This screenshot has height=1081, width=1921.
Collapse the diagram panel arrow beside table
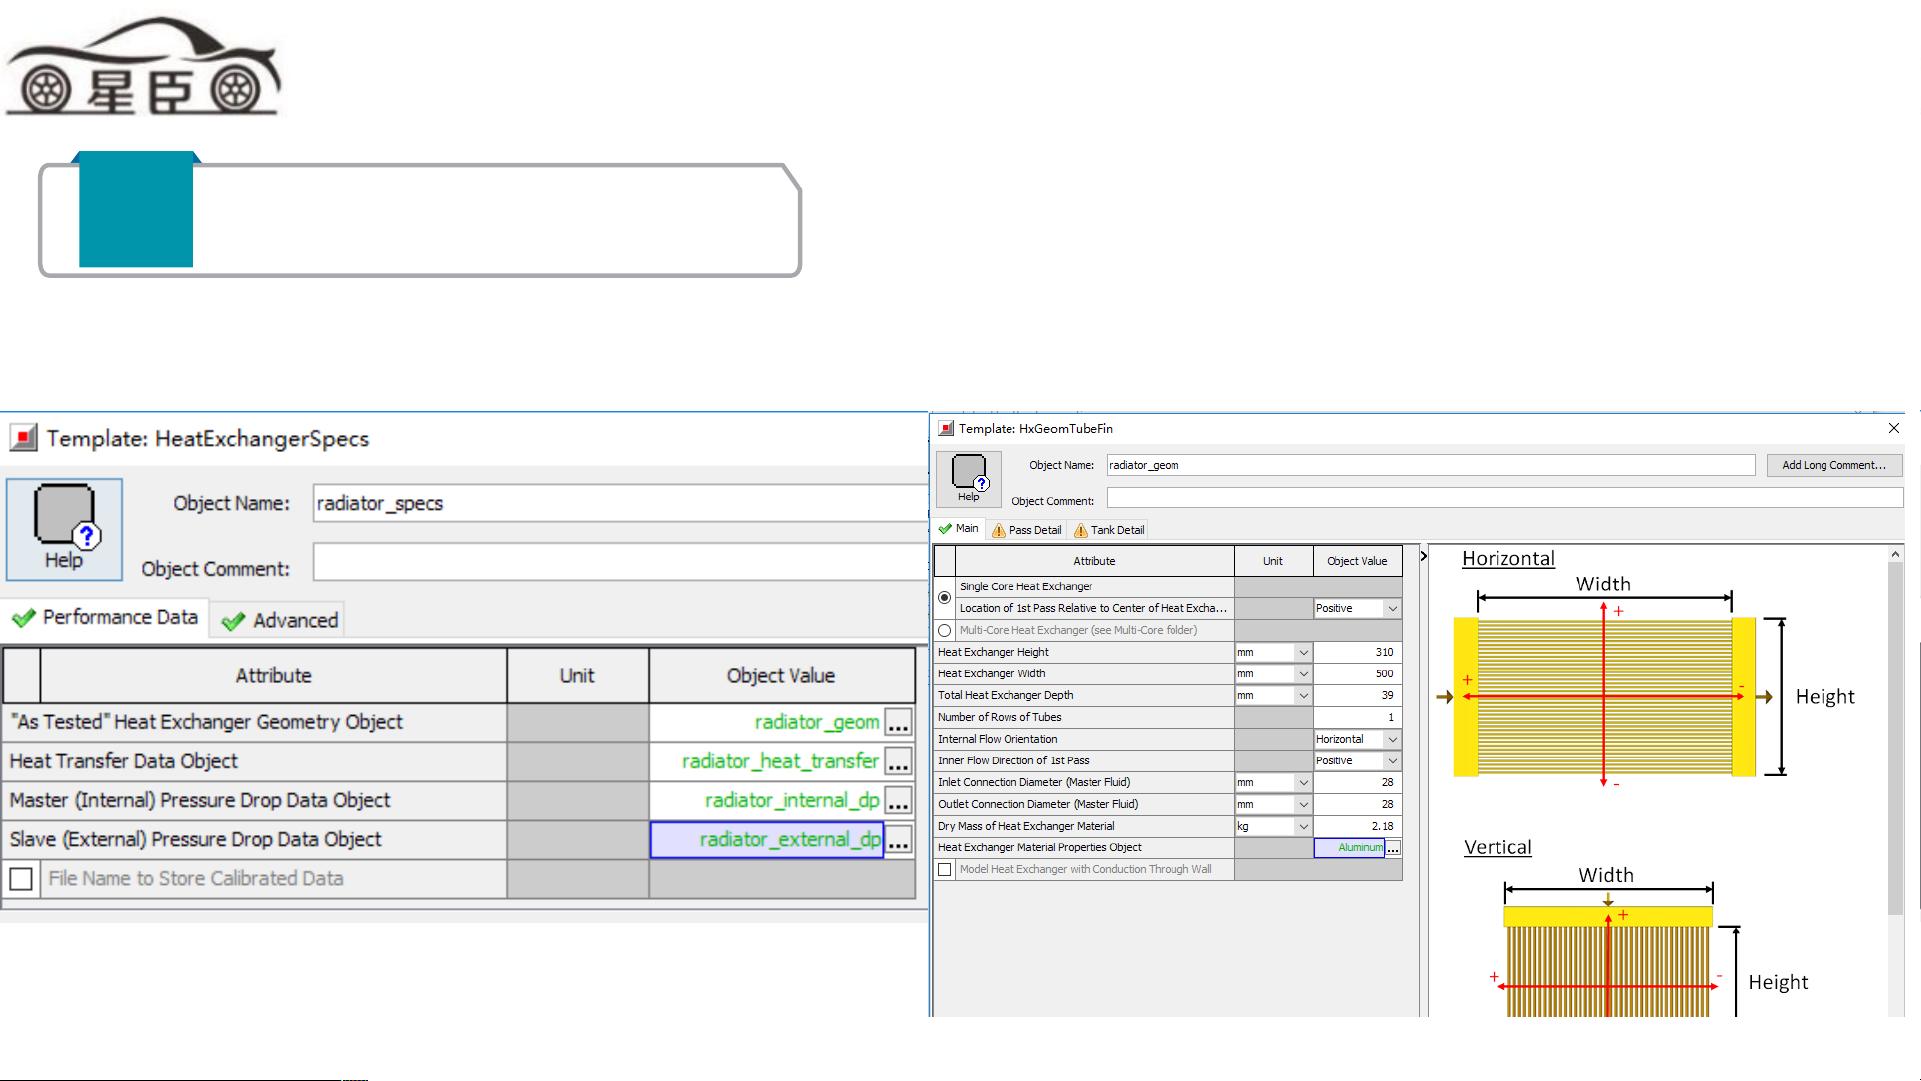pos(1424,556)
